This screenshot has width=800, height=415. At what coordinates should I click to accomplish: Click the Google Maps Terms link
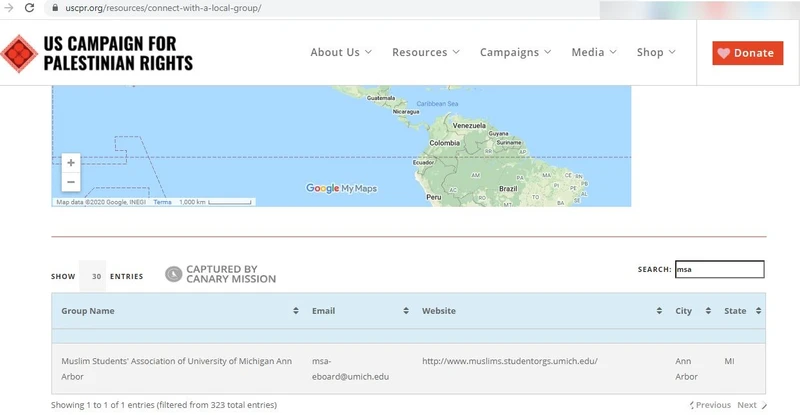tap(162, 202)
